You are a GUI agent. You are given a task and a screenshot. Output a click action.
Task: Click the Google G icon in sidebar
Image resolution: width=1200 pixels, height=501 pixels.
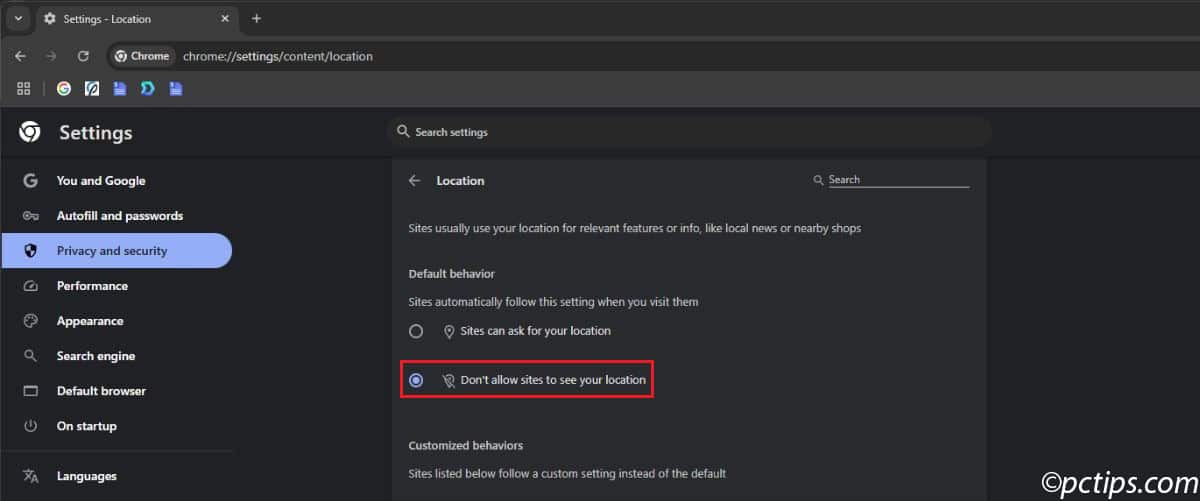click(x=30, y=181)
